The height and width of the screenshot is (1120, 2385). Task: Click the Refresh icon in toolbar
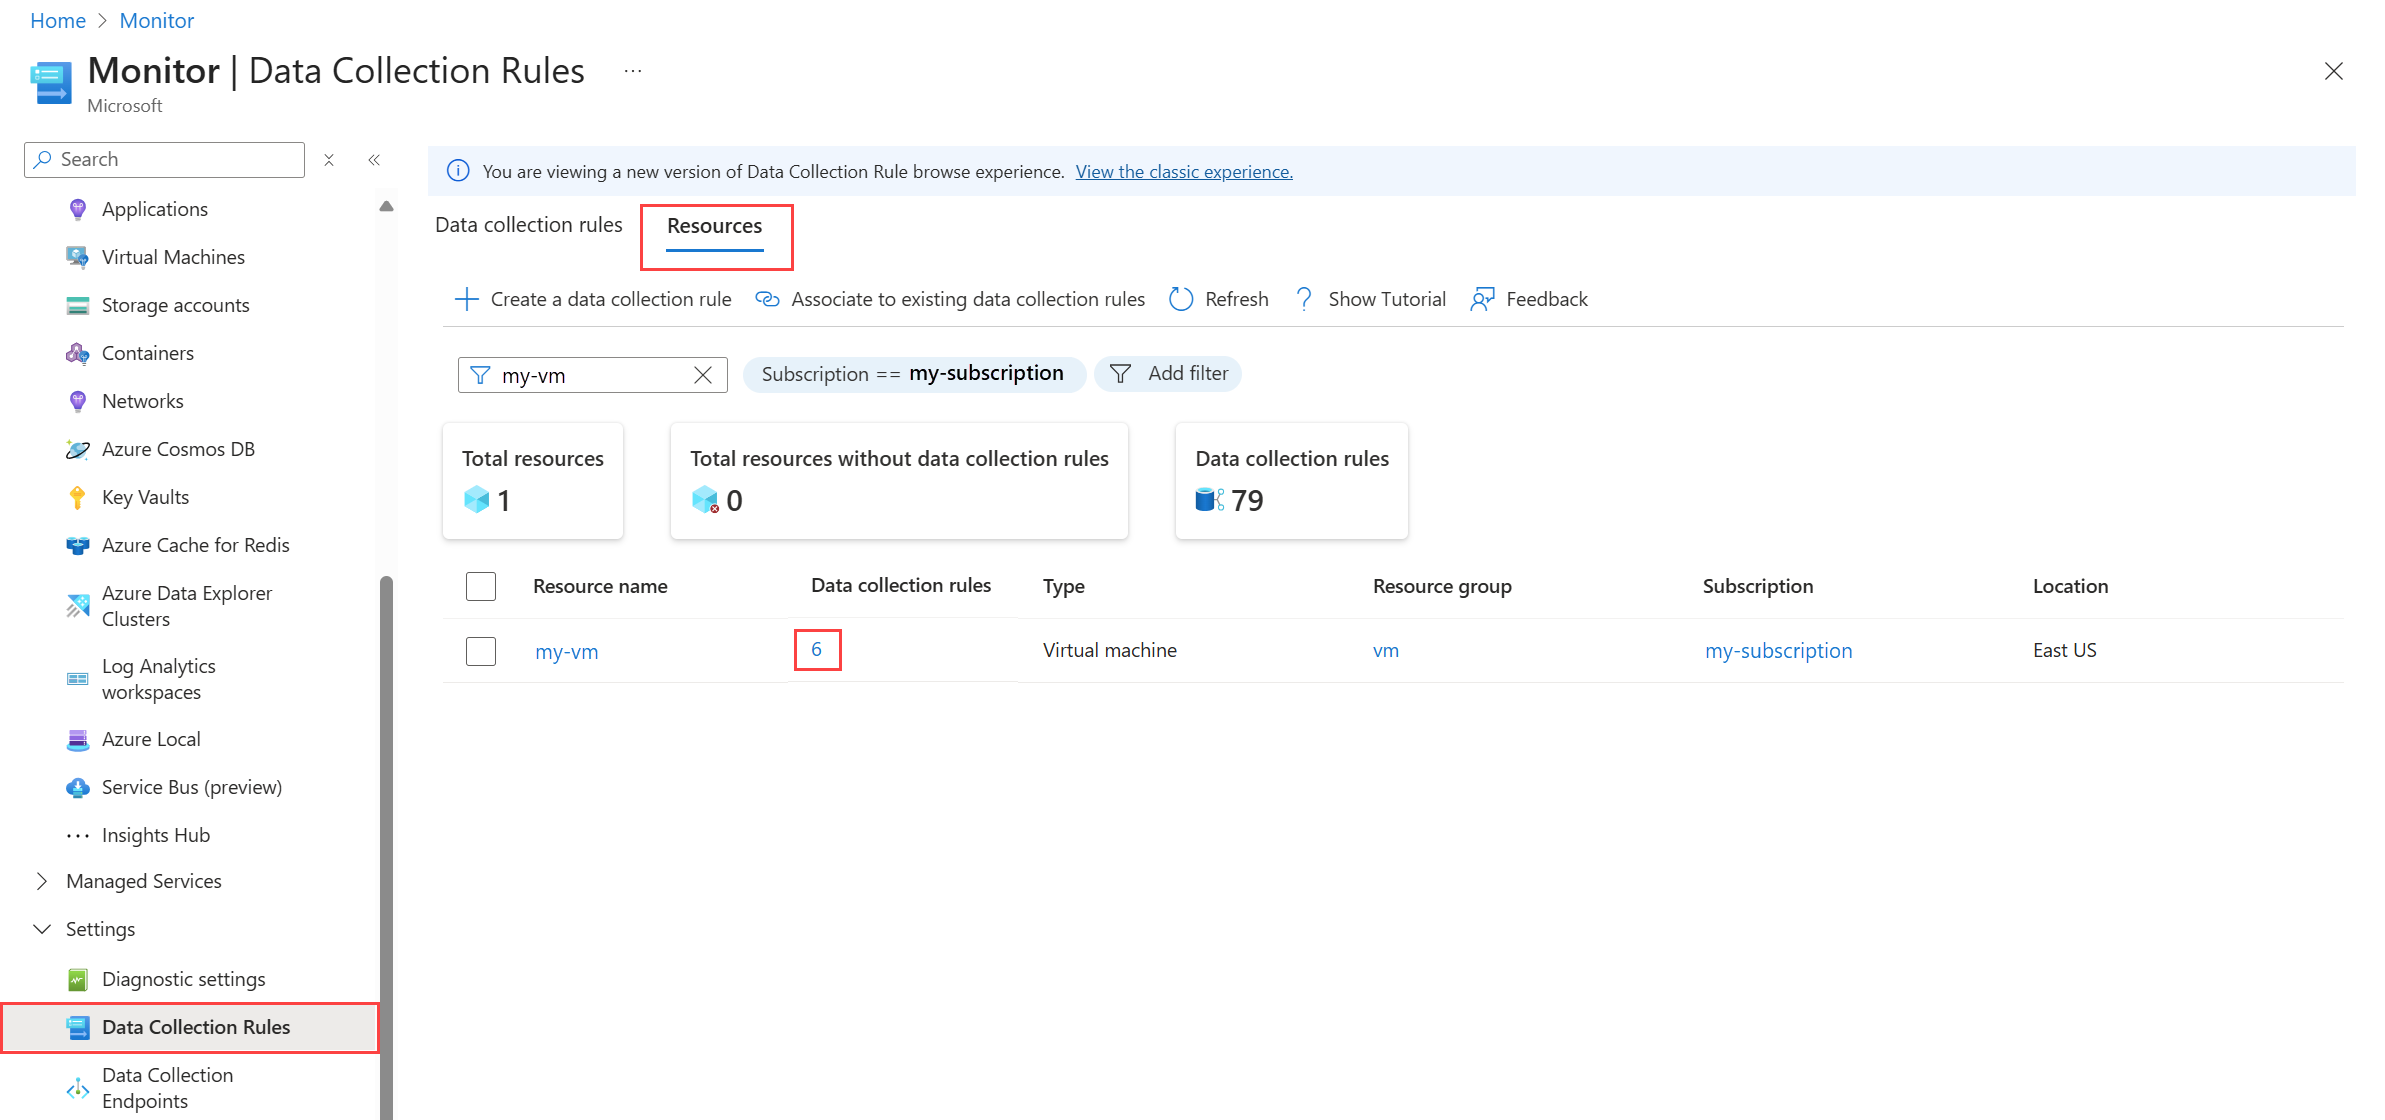coord(1181,299)
